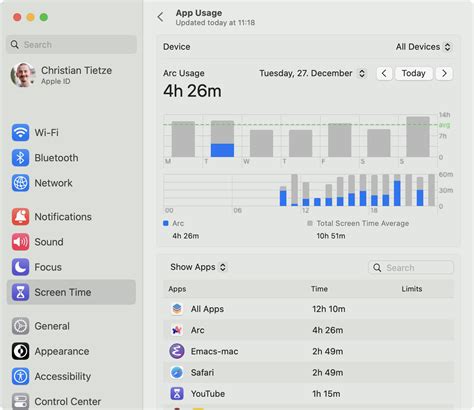Open General label in sidebar
This screenshot has height=410, width=474.
[x=52, y=326]
